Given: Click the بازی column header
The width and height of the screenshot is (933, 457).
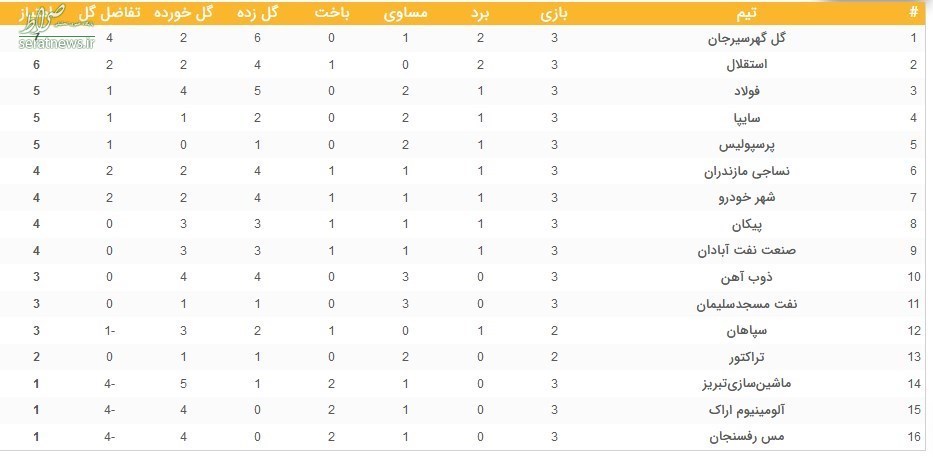Looking at the screenshot, I should (554, 14).
